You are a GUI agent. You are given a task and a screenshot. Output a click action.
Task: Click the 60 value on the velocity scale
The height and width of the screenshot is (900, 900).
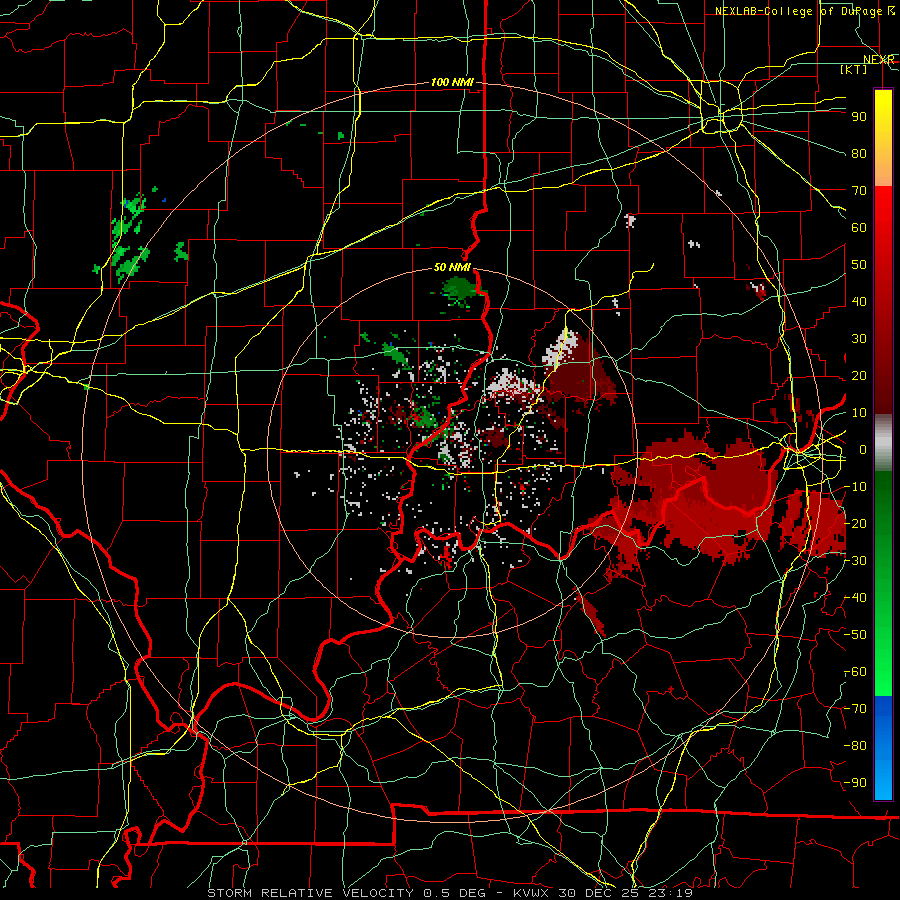(x=859, y=228)
